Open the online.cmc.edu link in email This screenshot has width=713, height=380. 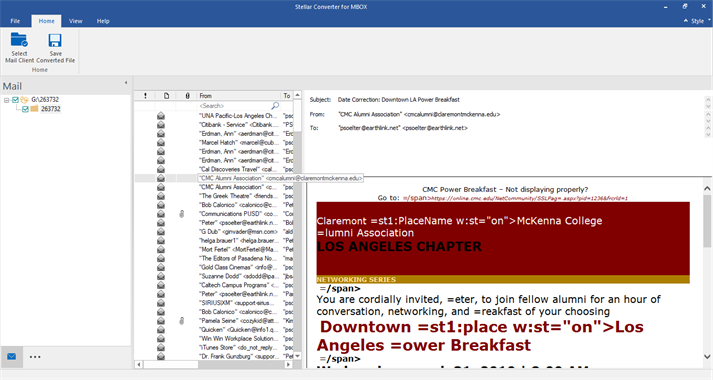pyautogui.click(x=529, y=199)
